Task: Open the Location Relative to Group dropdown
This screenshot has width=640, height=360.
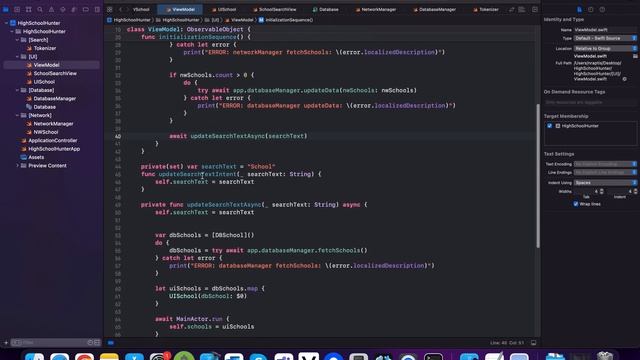Action: [x=605, y=48]
